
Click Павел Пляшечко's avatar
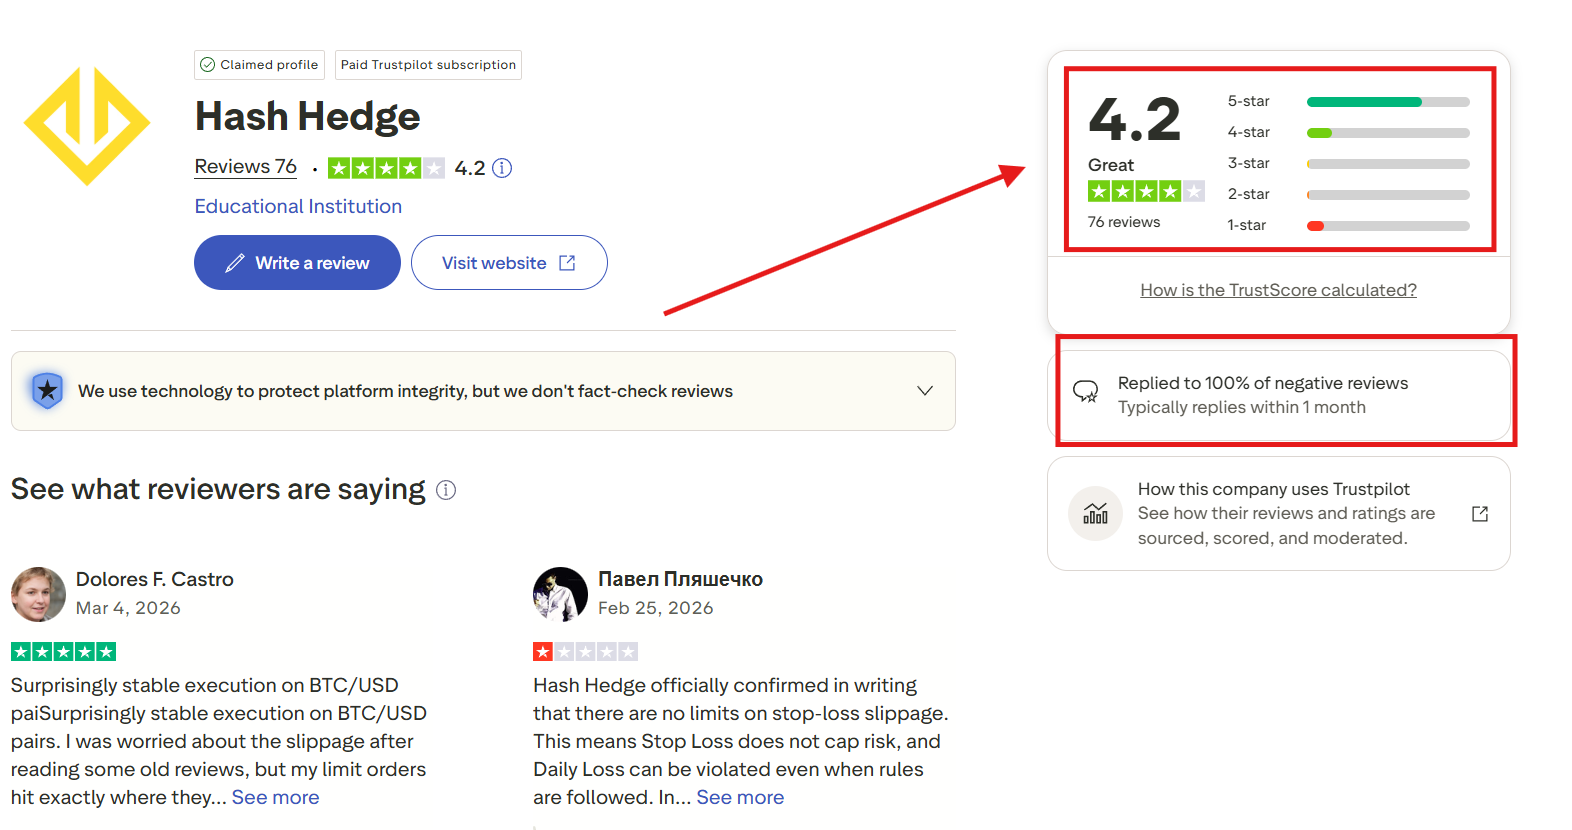[x=560, y=594]
